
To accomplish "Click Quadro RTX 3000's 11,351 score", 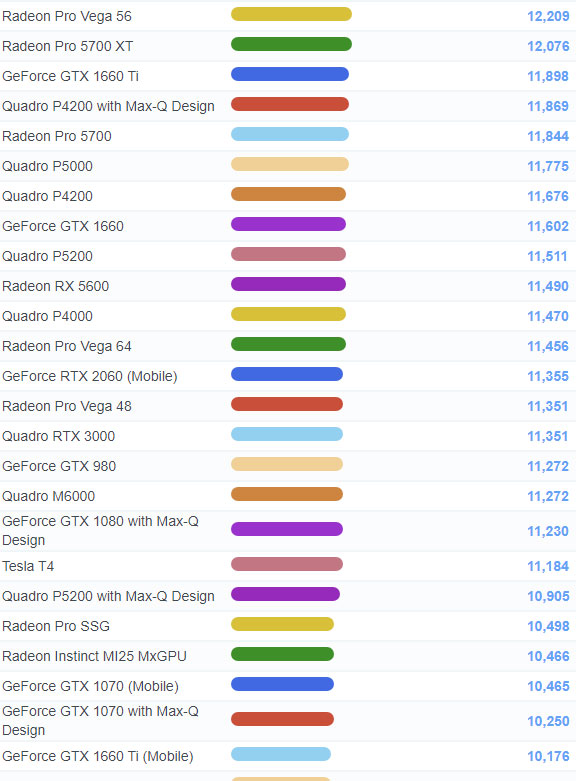I will pyautogui.click(x=548, y=436).
